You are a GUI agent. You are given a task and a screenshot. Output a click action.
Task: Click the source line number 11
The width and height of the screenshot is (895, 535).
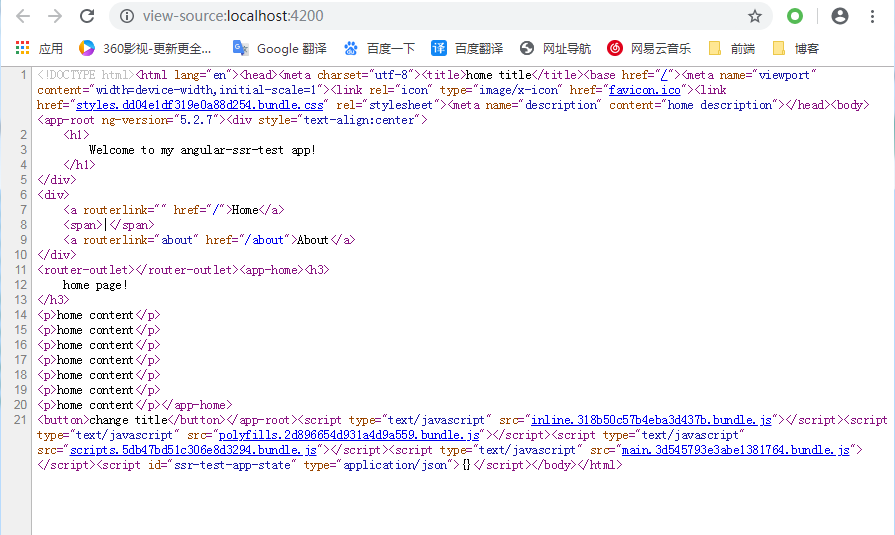[20, 270]
